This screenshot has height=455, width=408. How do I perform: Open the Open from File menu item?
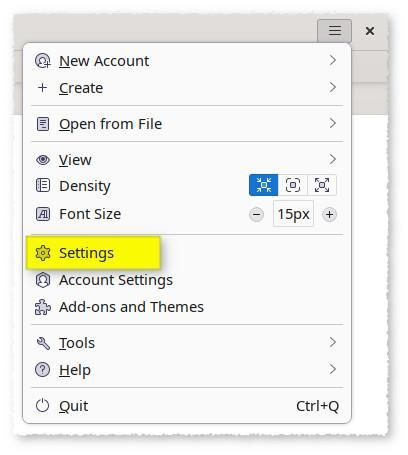coord(187,124)
